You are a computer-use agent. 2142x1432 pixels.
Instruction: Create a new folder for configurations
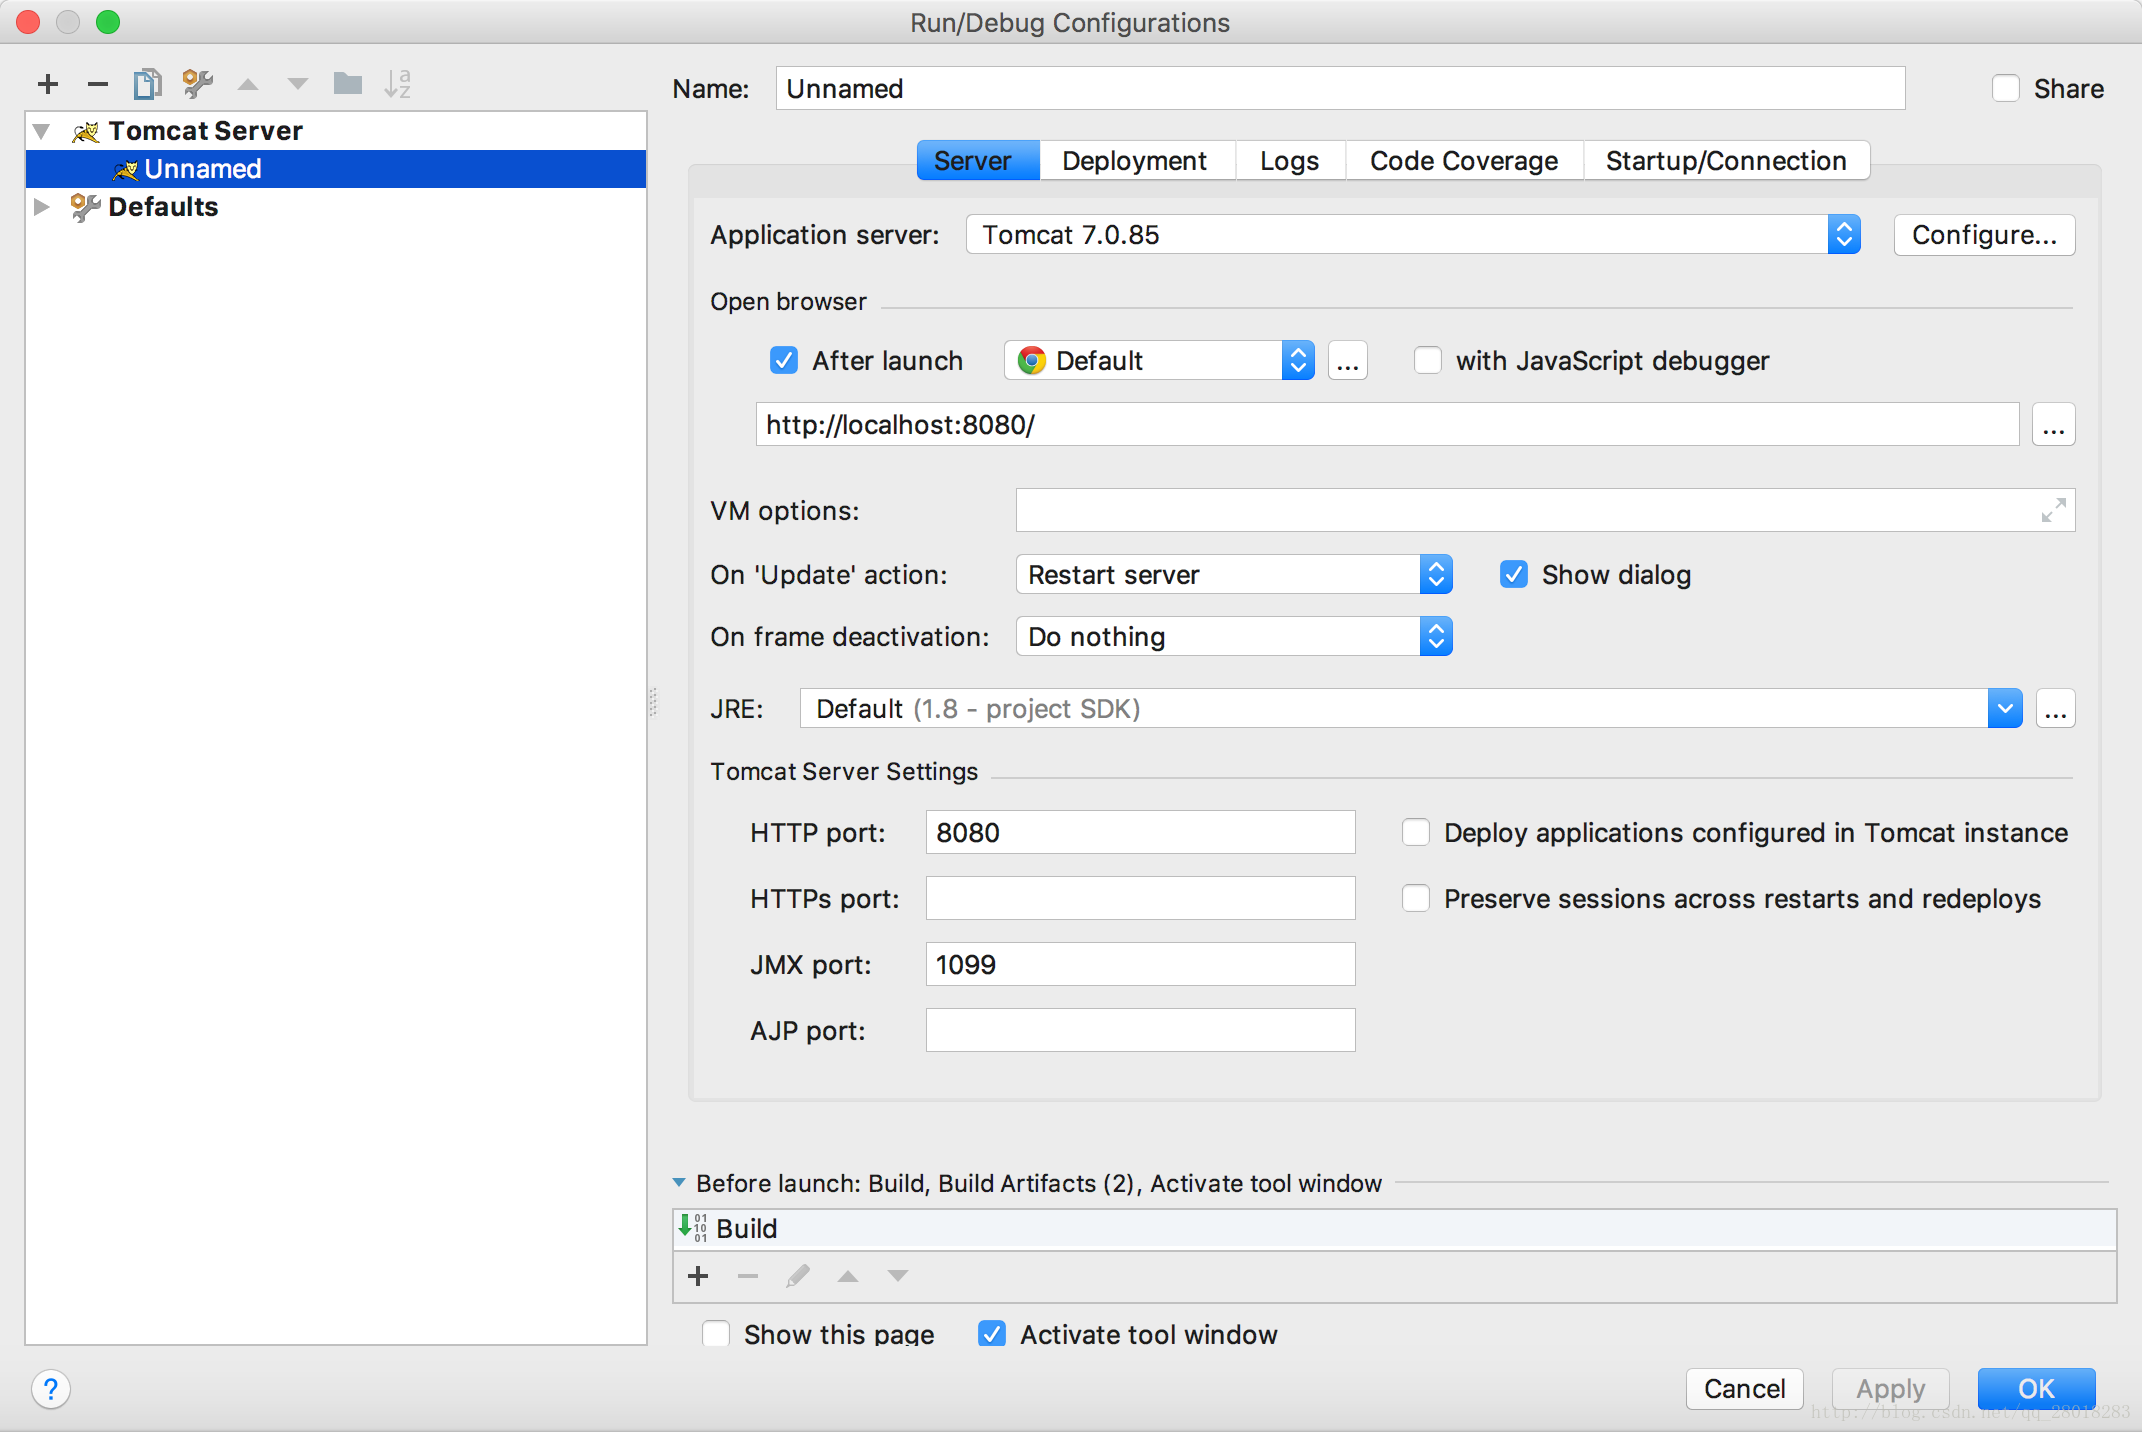coord(347,84)
